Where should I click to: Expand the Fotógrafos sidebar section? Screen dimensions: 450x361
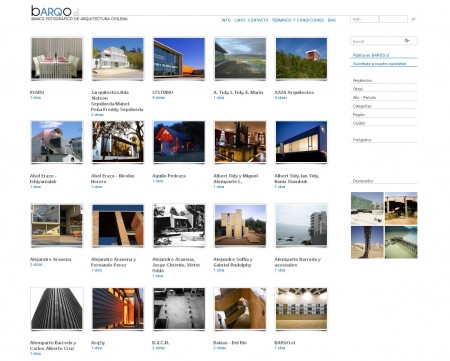pos(362,140)
